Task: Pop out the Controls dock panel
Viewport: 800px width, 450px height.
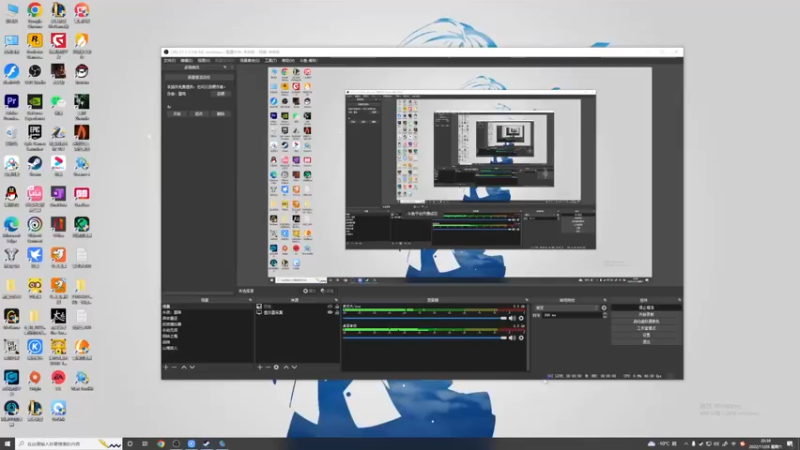Action: [679, 300]
